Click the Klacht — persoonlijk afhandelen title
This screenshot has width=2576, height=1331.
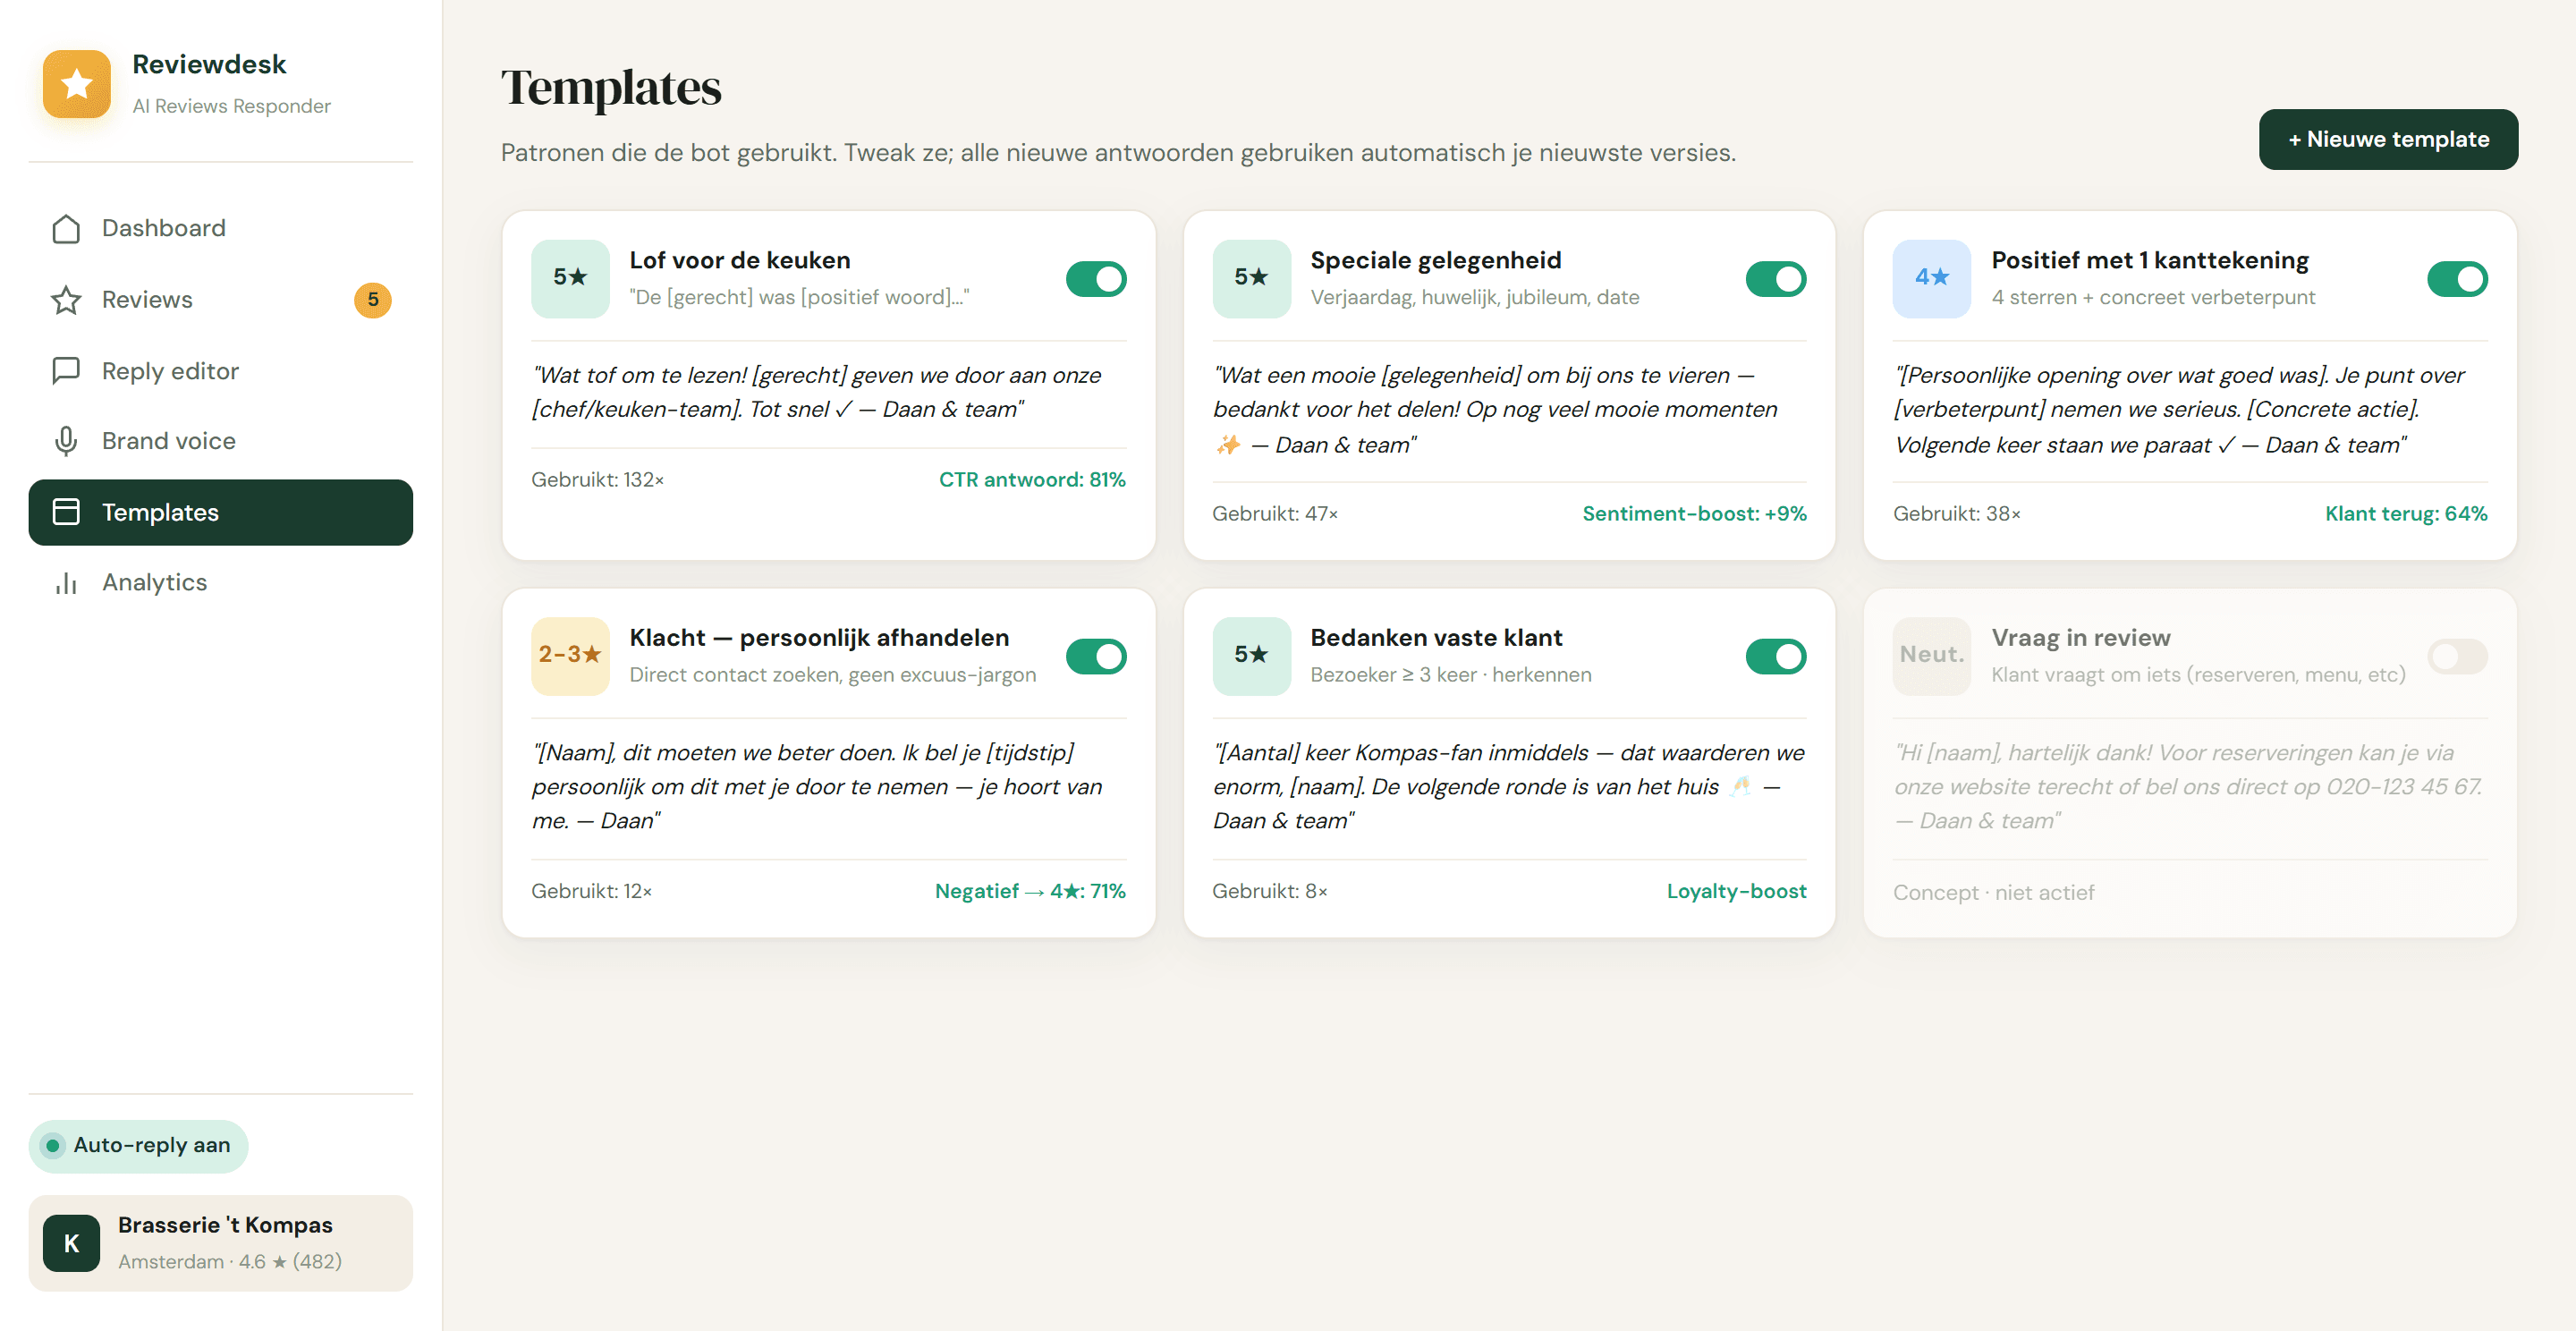coord(819,638)
